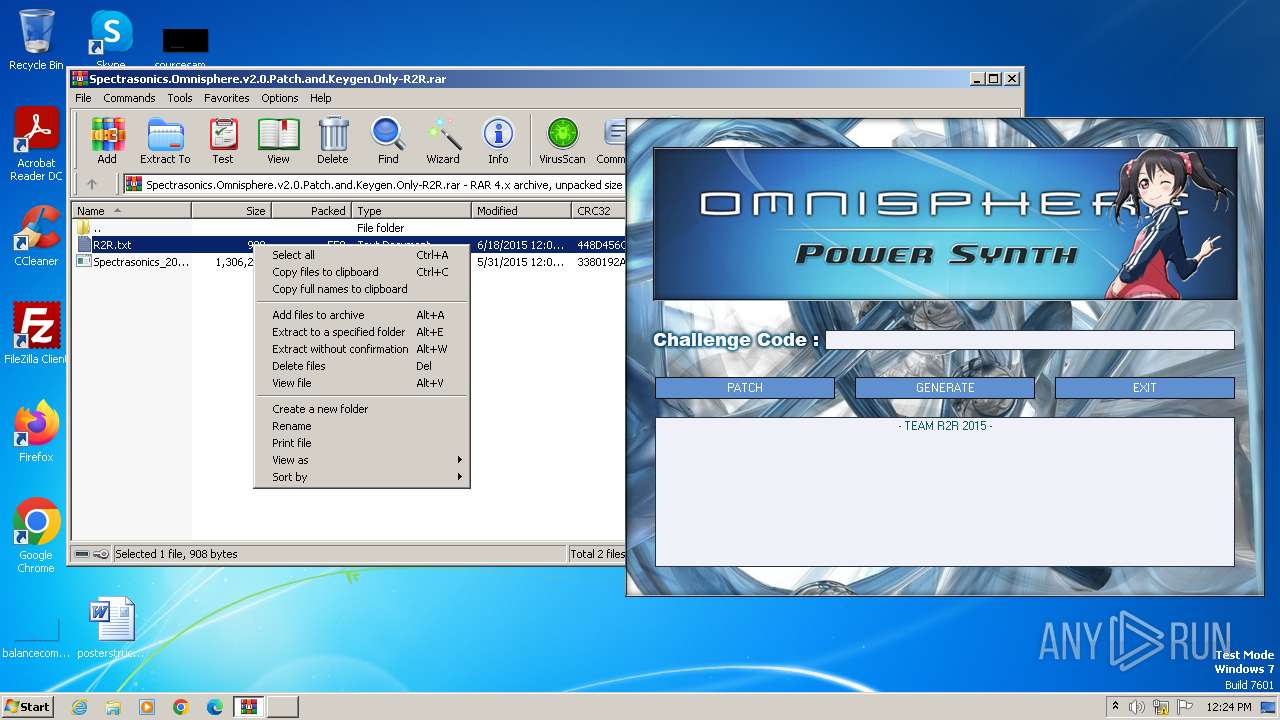Expand the View as submenu
The image size is (1280, 720).
pyautogui.click(x=362, y=460)
